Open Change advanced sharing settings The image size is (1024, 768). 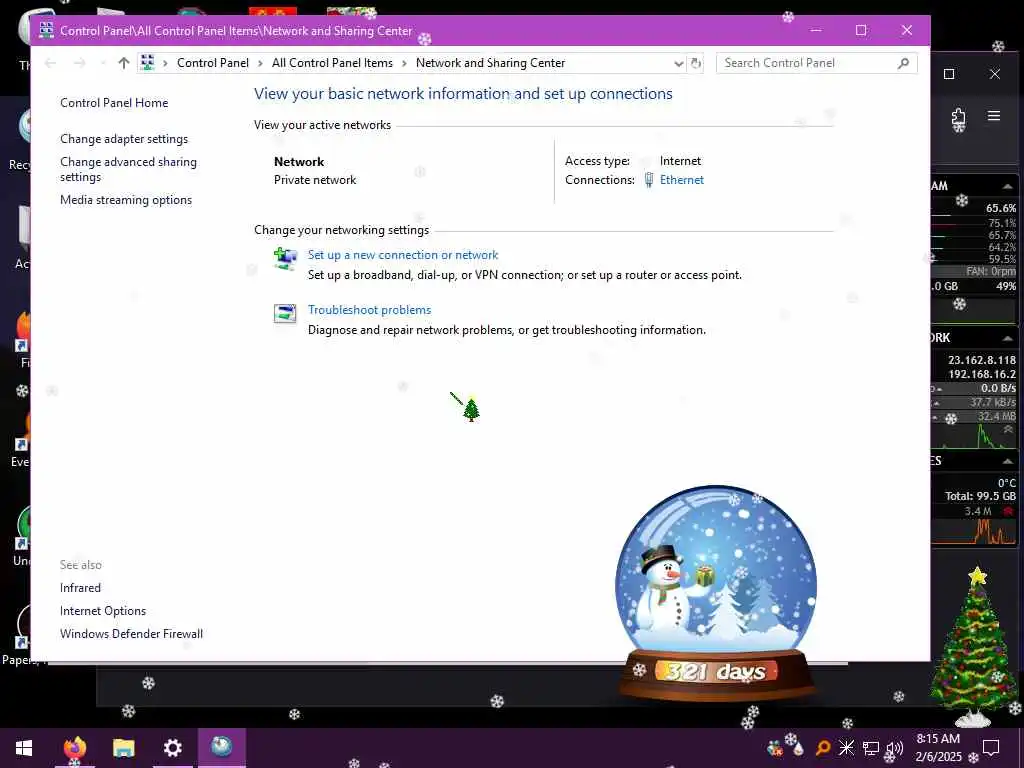pyautogui.click(x=128, y=169)
